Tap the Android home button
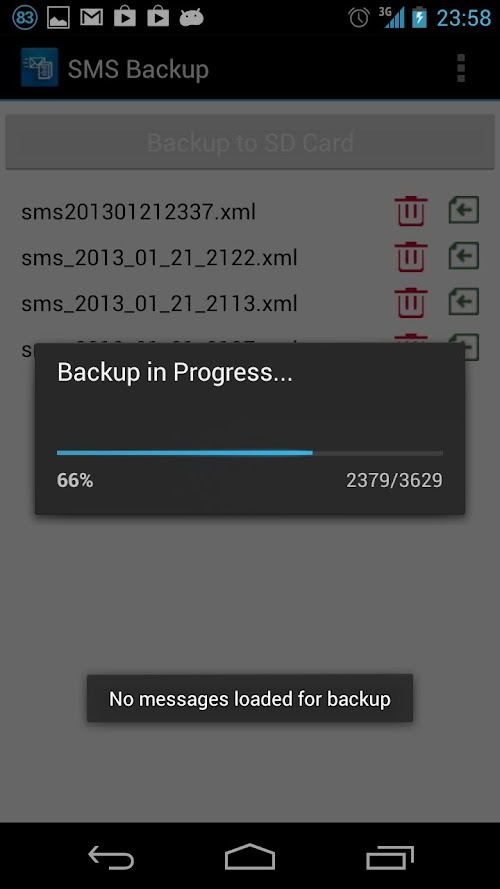This screenshot has height=889, width=500. [x=250, y=857]
